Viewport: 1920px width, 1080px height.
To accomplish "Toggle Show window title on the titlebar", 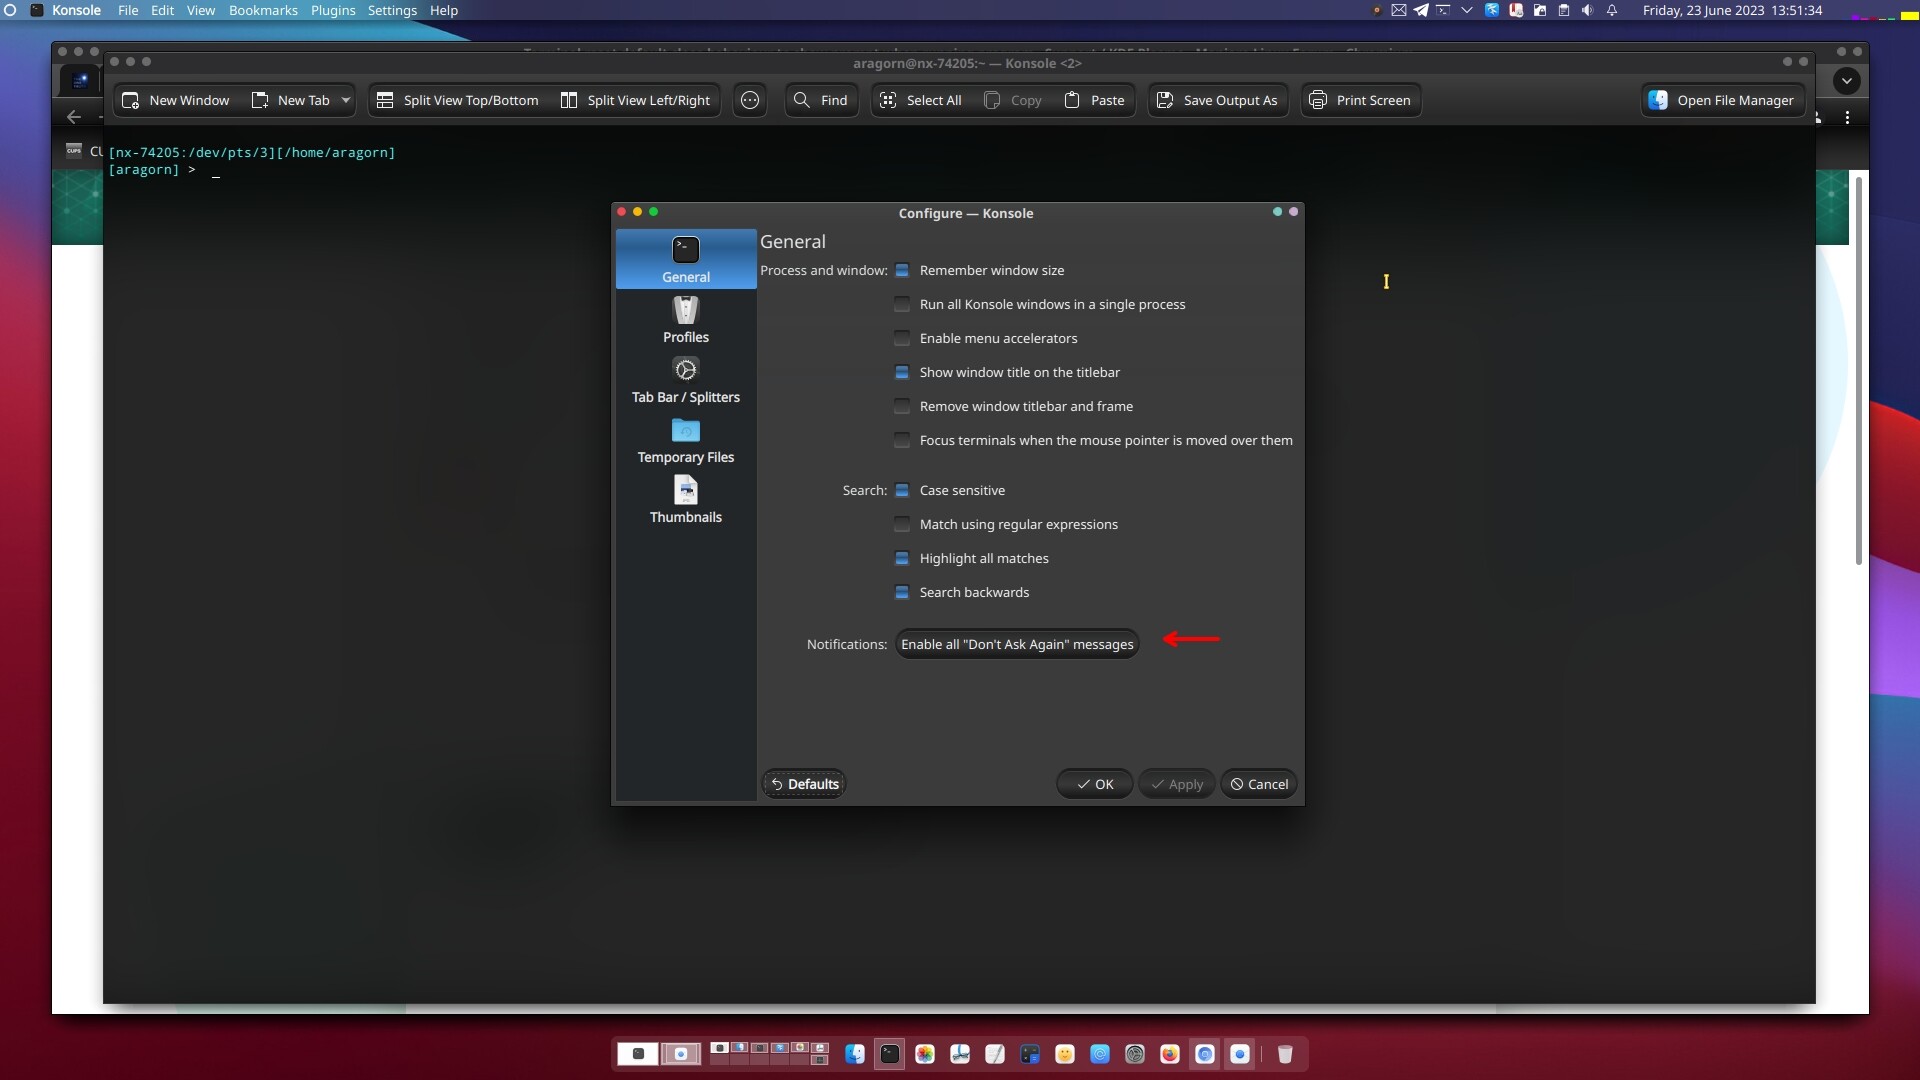I will pyautogui.click(x=902, y=373).
